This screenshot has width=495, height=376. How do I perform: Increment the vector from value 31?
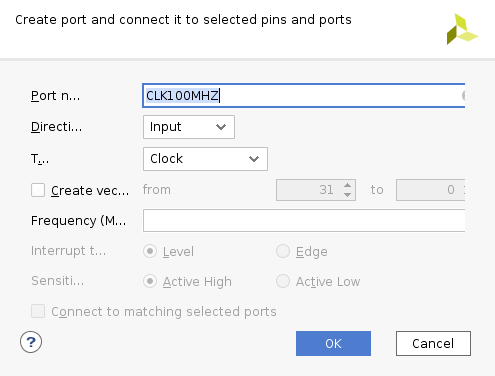tap(347, 186)
